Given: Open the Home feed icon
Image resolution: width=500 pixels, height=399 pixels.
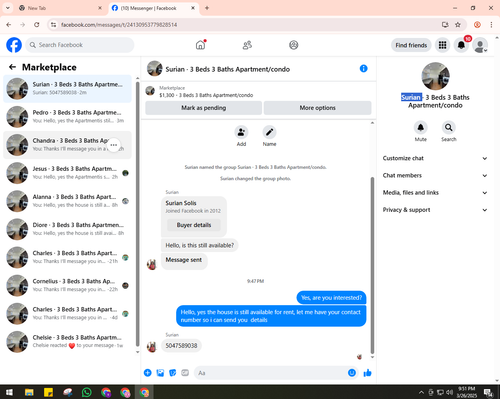Looking at the screenshot, I should tap(200, 45).
